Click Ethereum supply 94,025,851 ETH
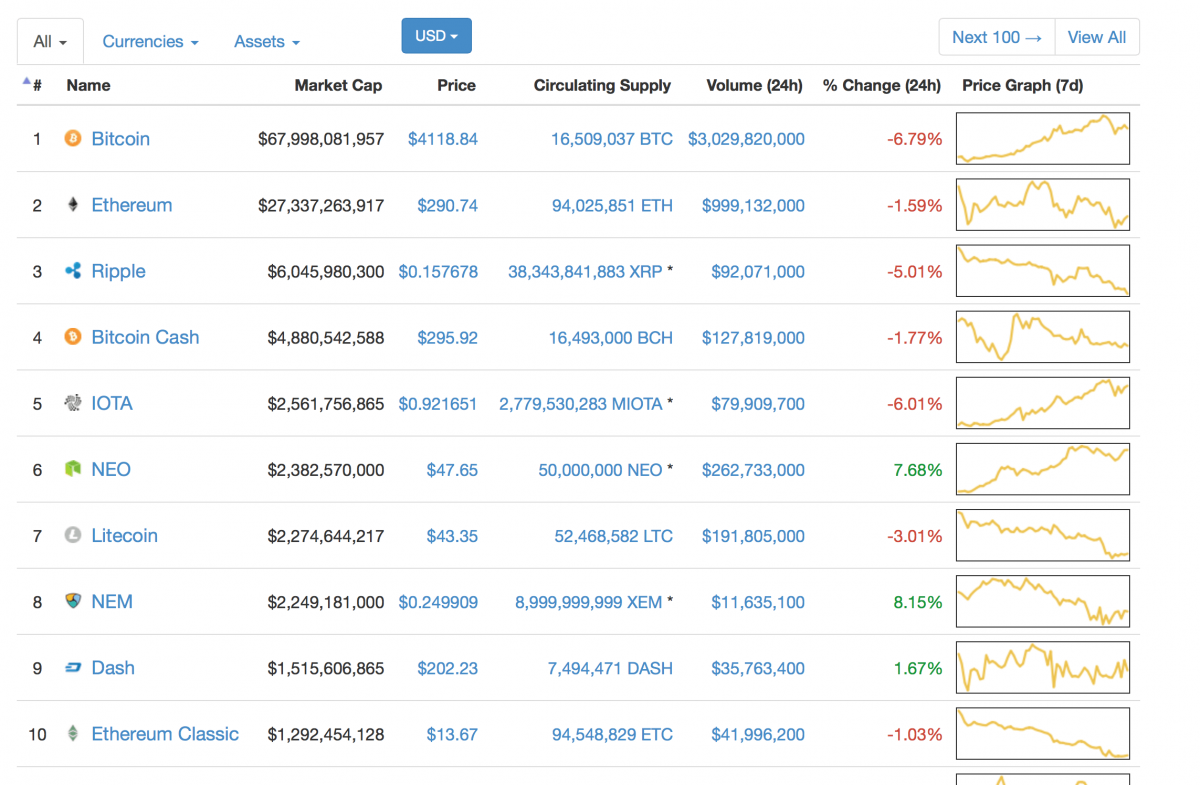The image size is (1200, 785). (612, 205)
